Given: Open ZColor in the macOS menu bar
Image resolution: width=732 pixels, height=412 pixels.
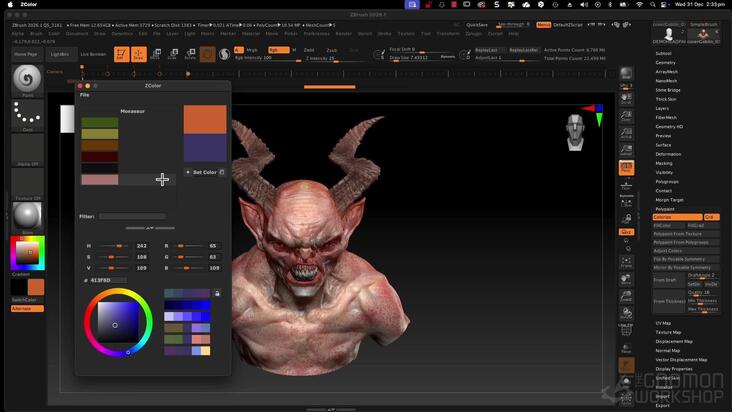Looking at the screenshot, I should point(28,4).
